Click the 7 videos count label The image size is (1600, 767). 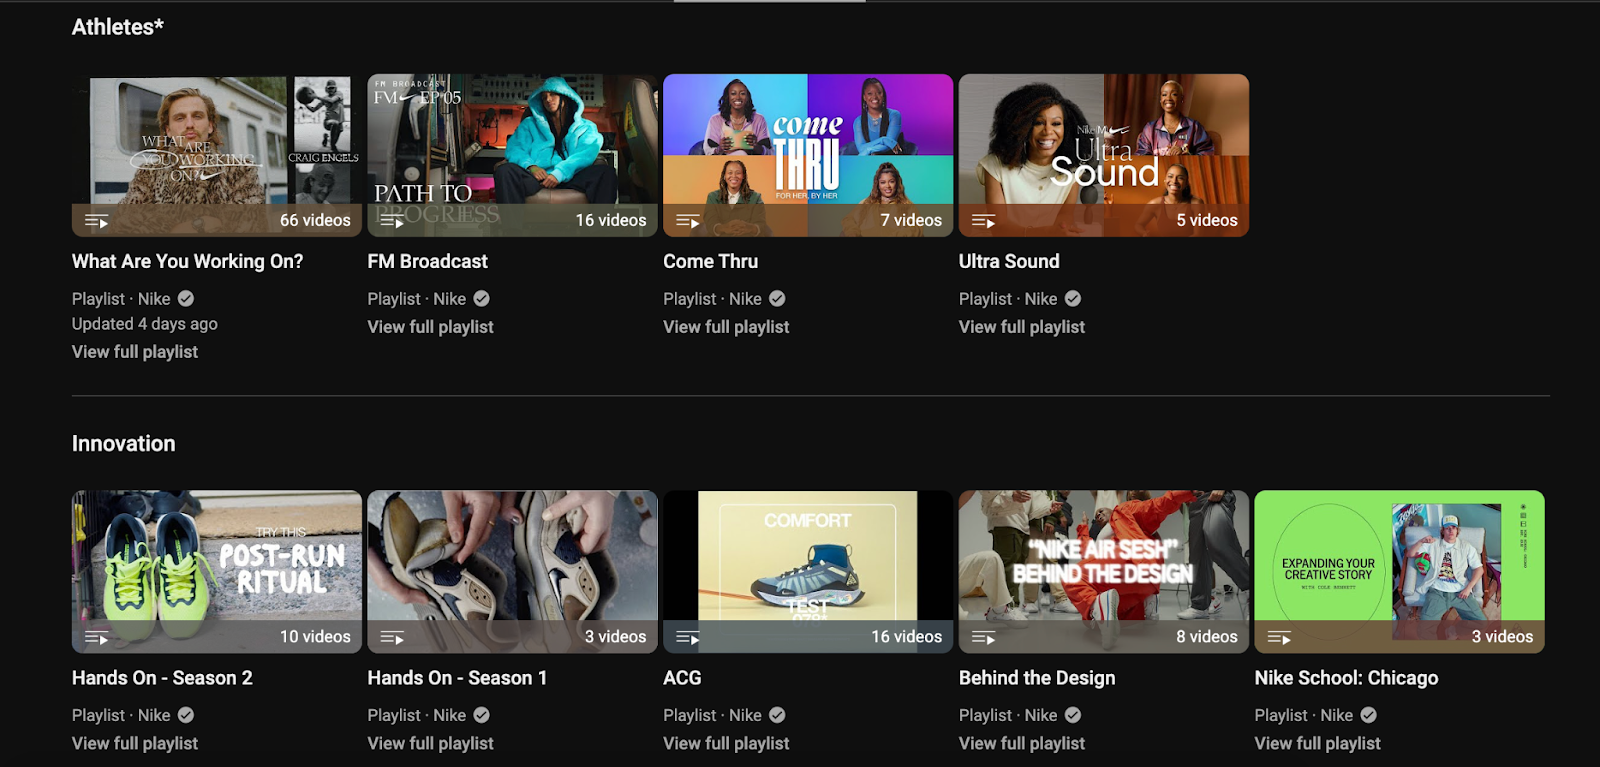tap(911, 220)
